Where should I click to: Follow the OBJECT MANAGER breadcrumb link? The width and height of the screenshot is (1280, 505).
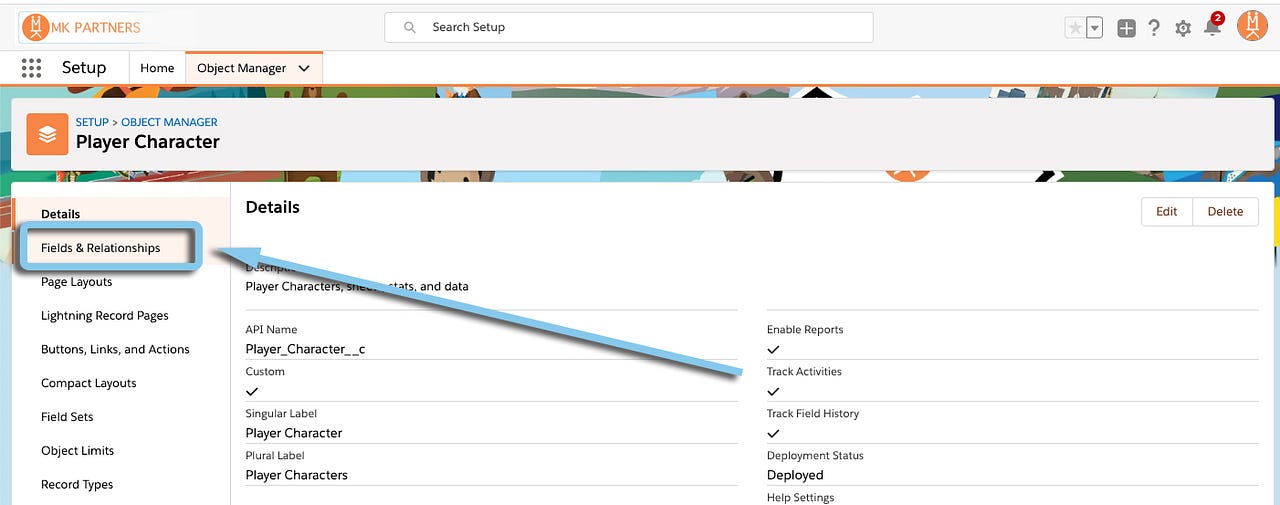(169, 122)
